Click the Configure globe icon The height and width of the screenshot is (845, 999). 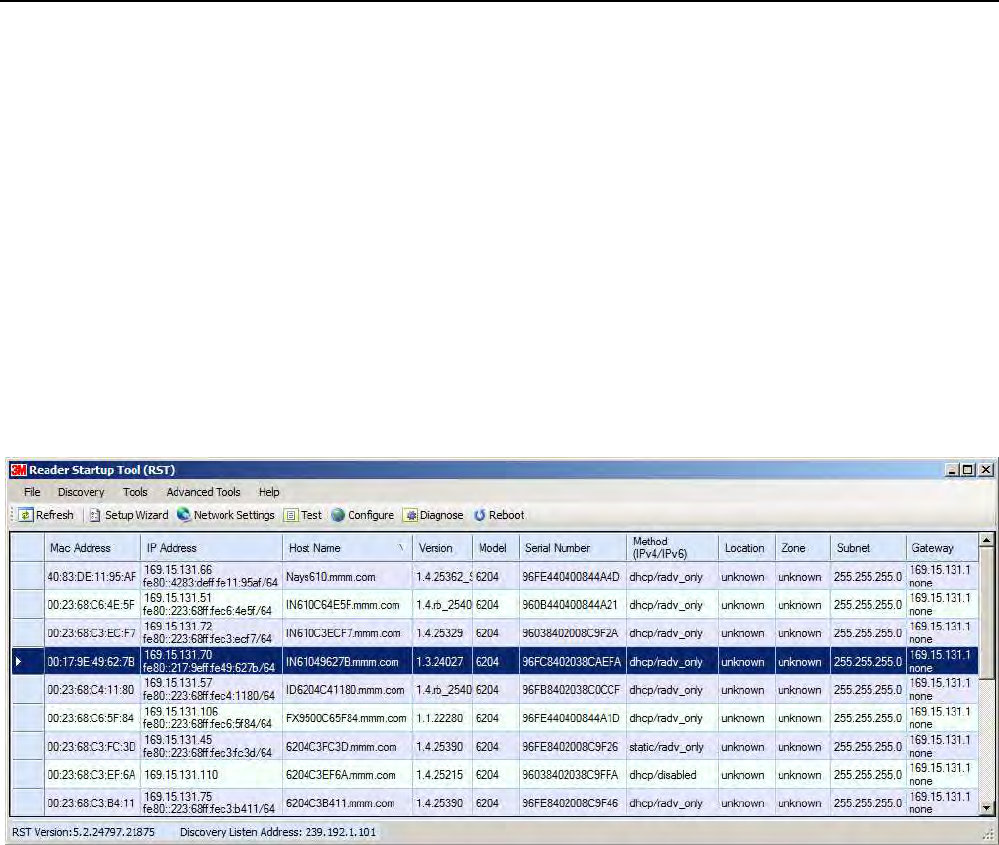(338, 515)
